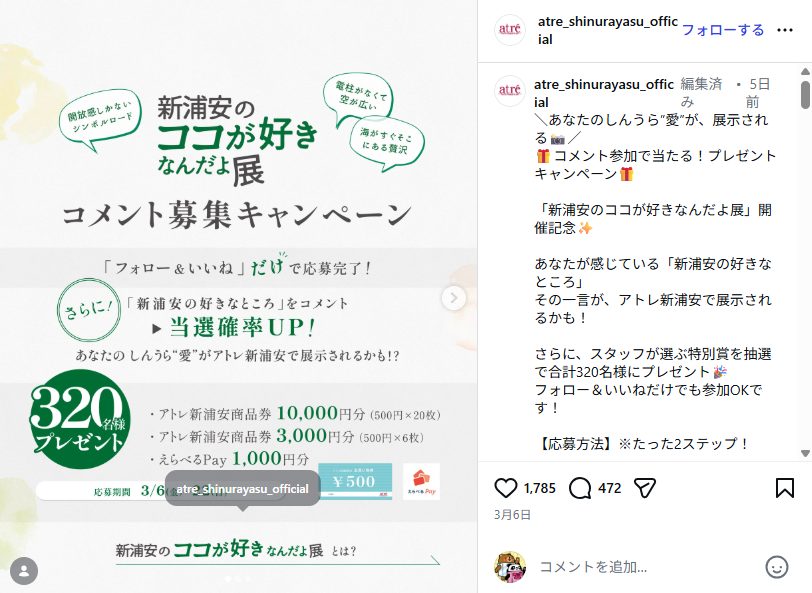Open atre avatar beside the caption
The image size is (812, 593).
coord(510,91)
